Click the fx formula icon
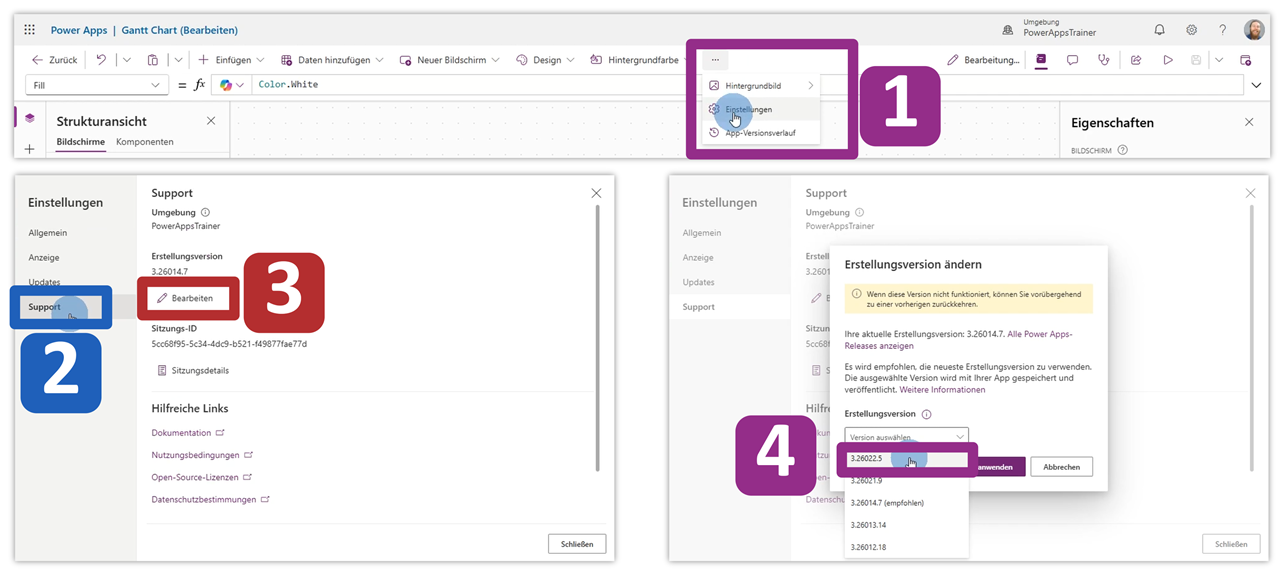 pyautogui.click(x=199, y=85)
